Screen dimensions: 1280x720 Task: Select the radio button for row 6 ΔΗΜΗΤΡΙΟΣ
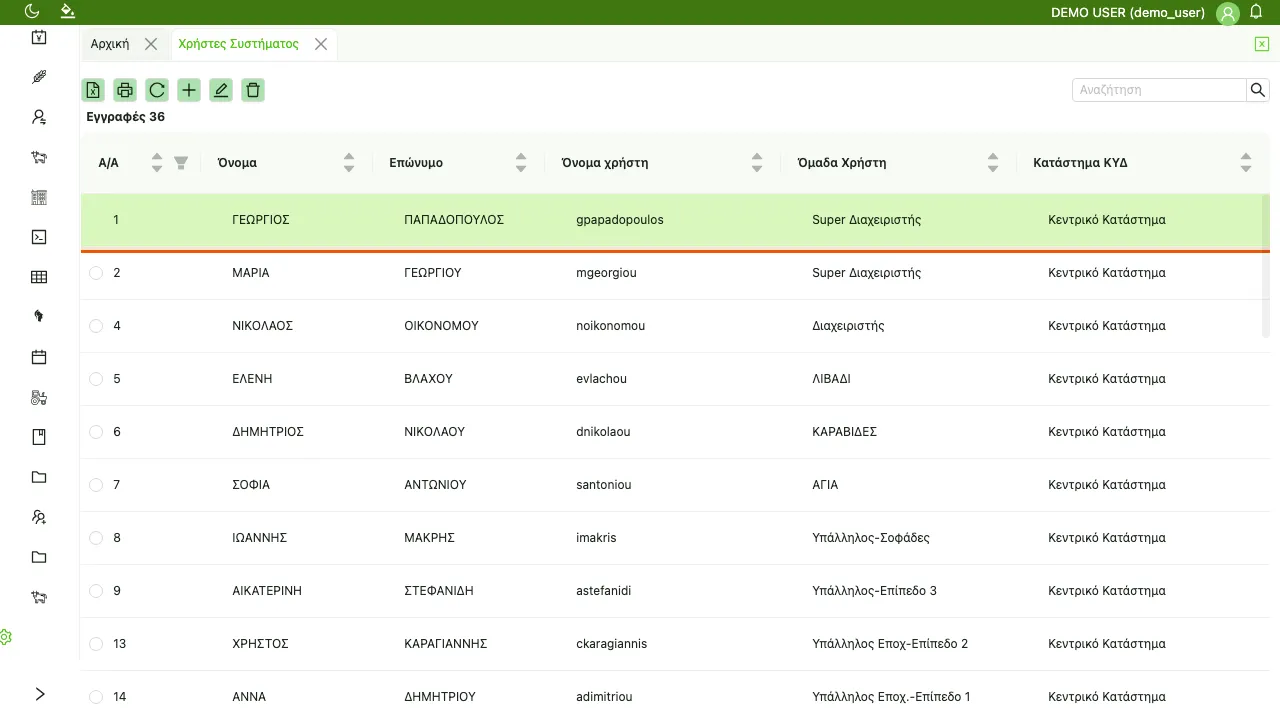(x=96, y=432)
